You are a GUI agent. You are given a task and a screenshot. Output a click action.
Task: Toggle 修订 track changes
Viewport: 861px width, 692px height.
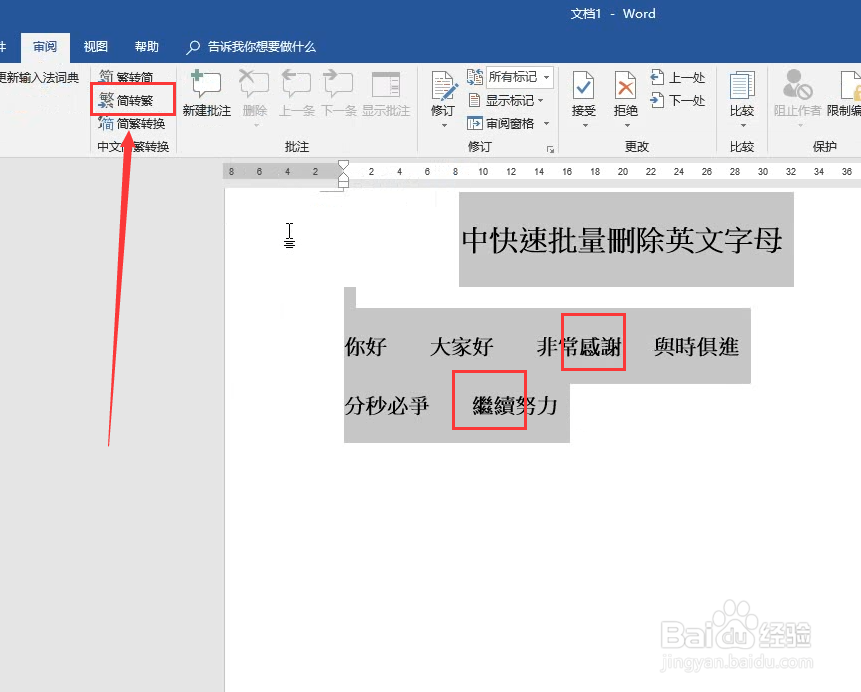point(442,88)
